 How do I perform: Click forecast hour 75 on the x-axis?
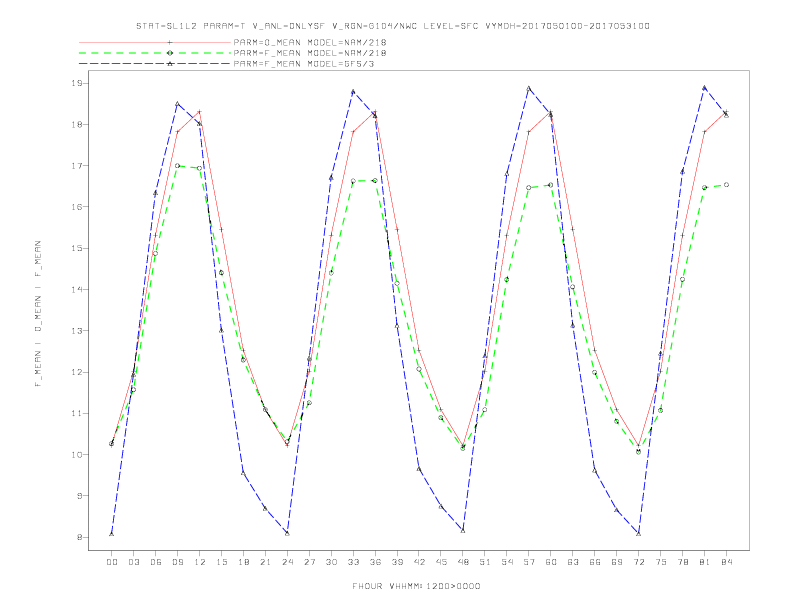coord(661,562)
